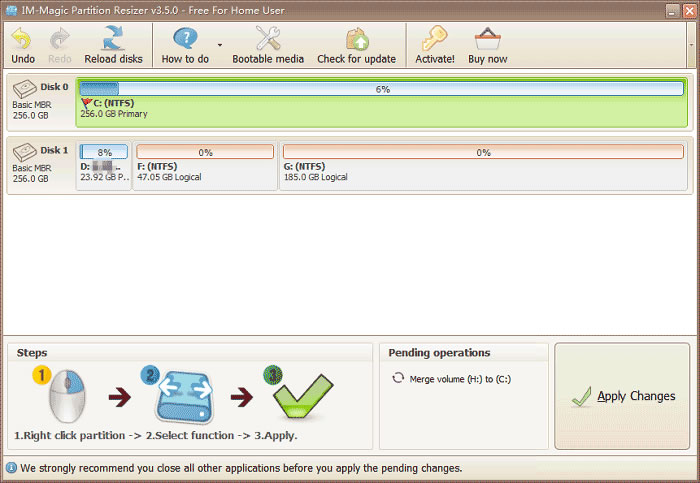Screen dimensions: 700x483
Task: Click the 47.05 GB Logical text
Action: 169,177
